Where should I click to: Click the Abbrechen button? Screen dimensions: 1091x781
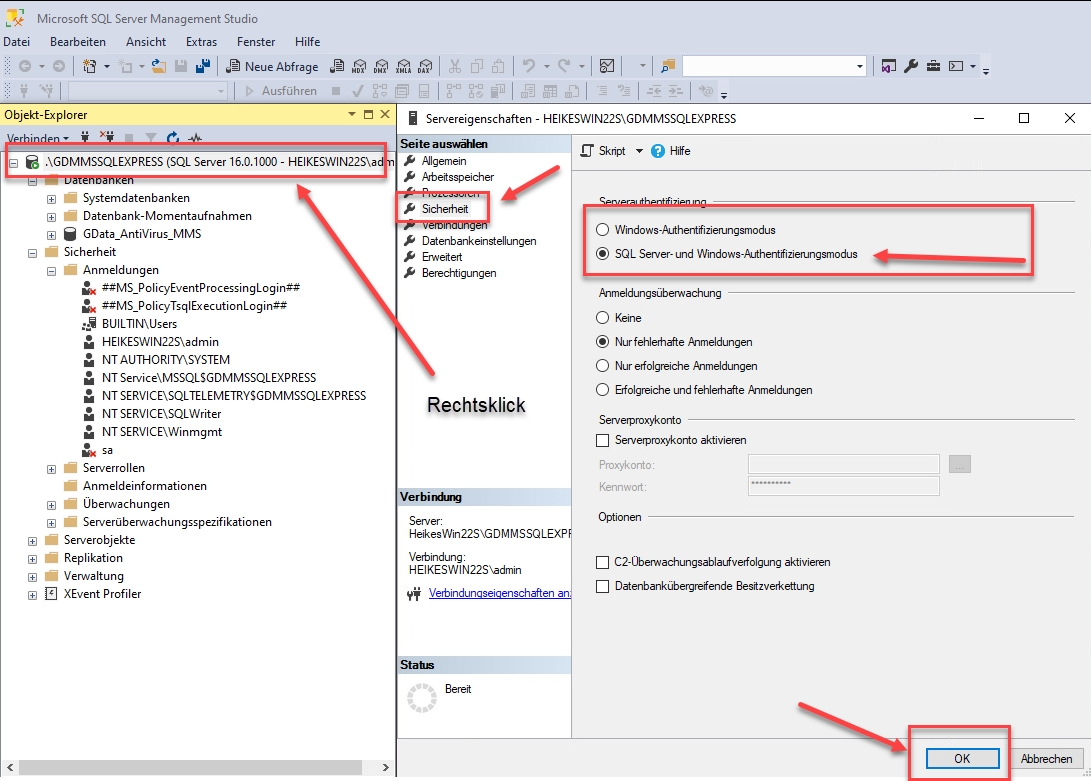tap(1046, 759)
